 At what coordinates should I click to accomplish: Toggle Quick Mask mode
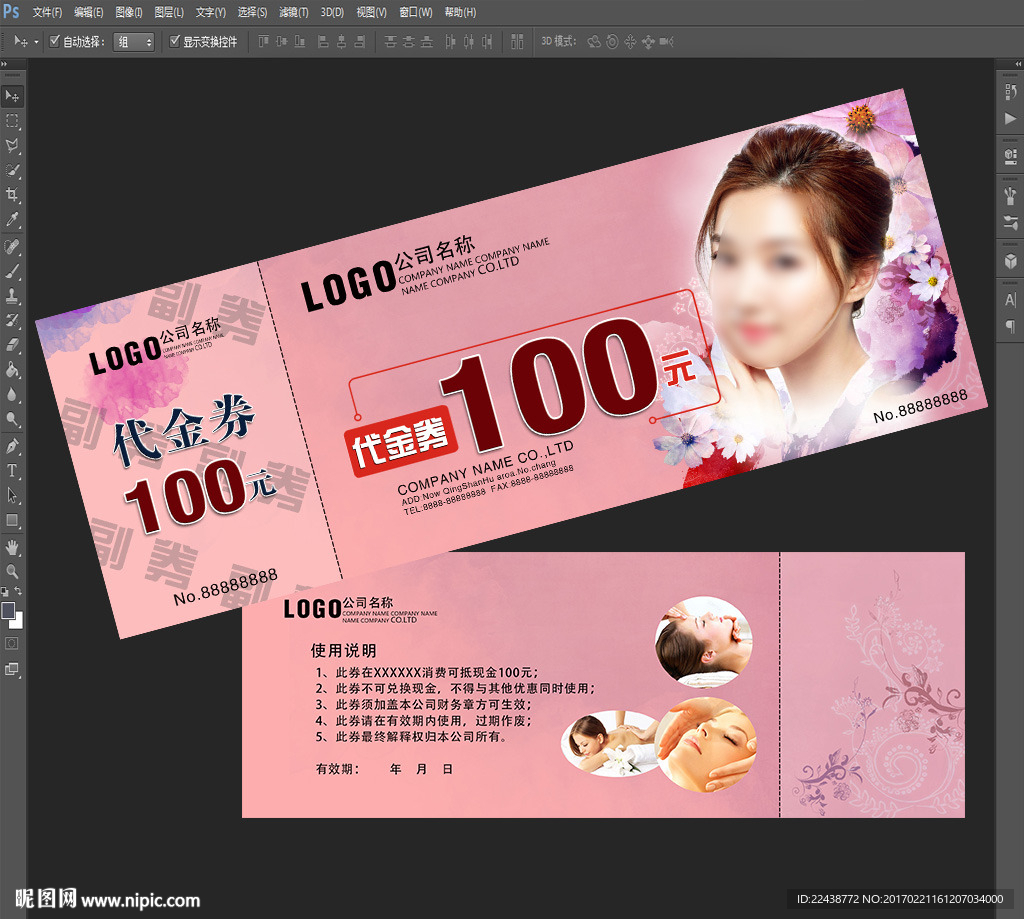pyautogui.click(x=12, y=643)
